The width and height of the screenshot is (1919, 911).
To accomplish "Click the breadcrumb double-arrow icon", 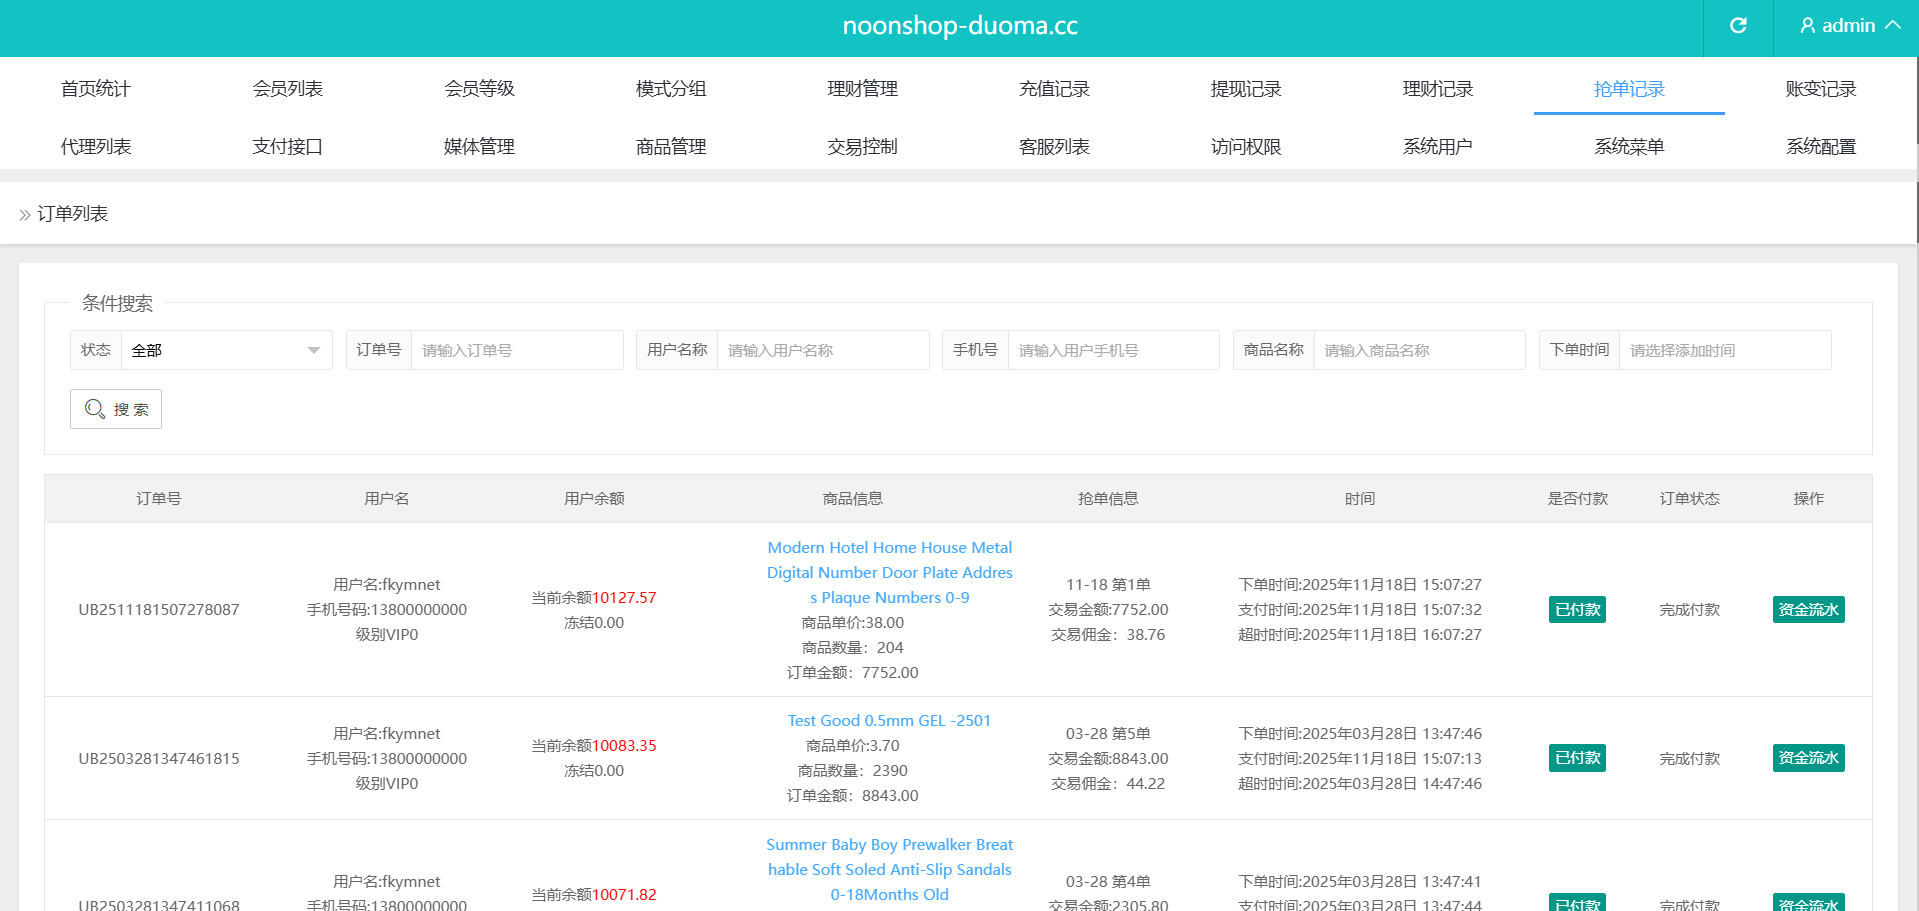I will (25, 215).
